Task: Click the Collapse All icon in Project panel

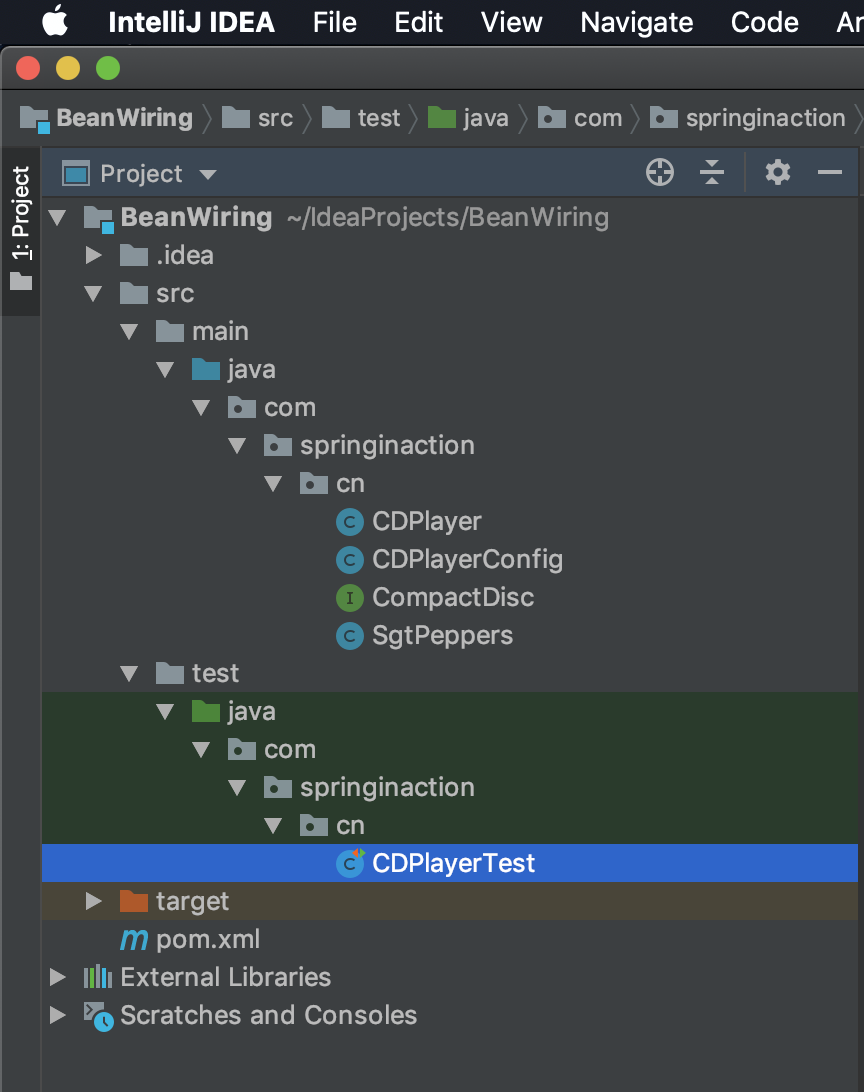Action: pos(712,173)
